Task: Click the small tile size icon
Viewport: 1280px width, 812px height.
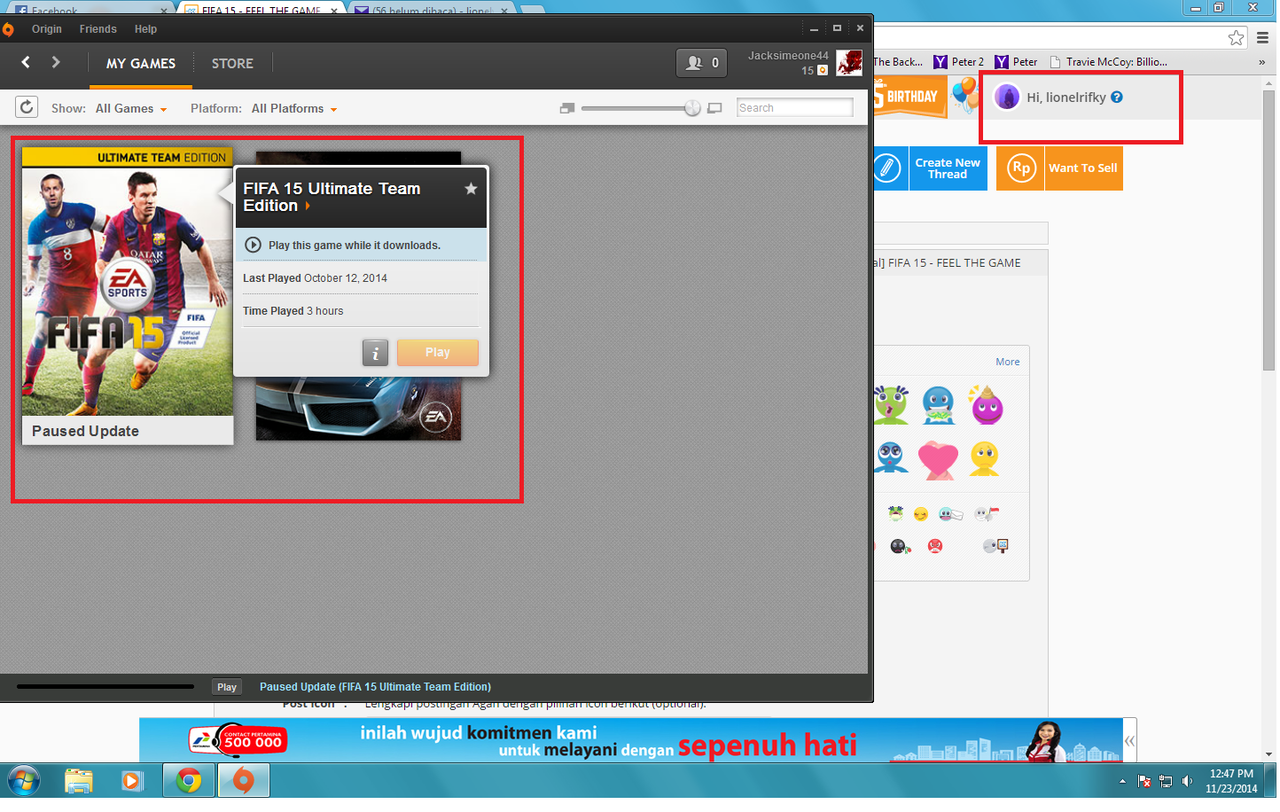Action: [567, 108]
